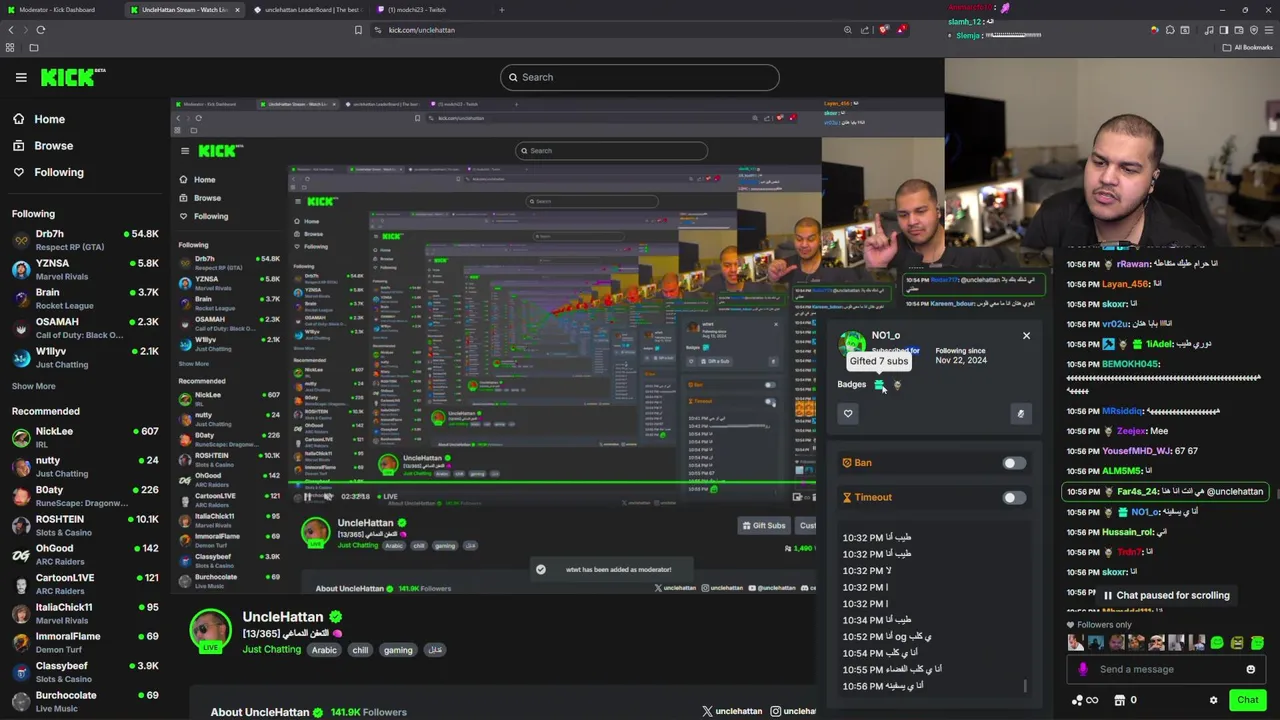Open browser extensions puzzle icon
Image resolution: width=1280 pixels, height=720 pixels.
pos(1170,30)
